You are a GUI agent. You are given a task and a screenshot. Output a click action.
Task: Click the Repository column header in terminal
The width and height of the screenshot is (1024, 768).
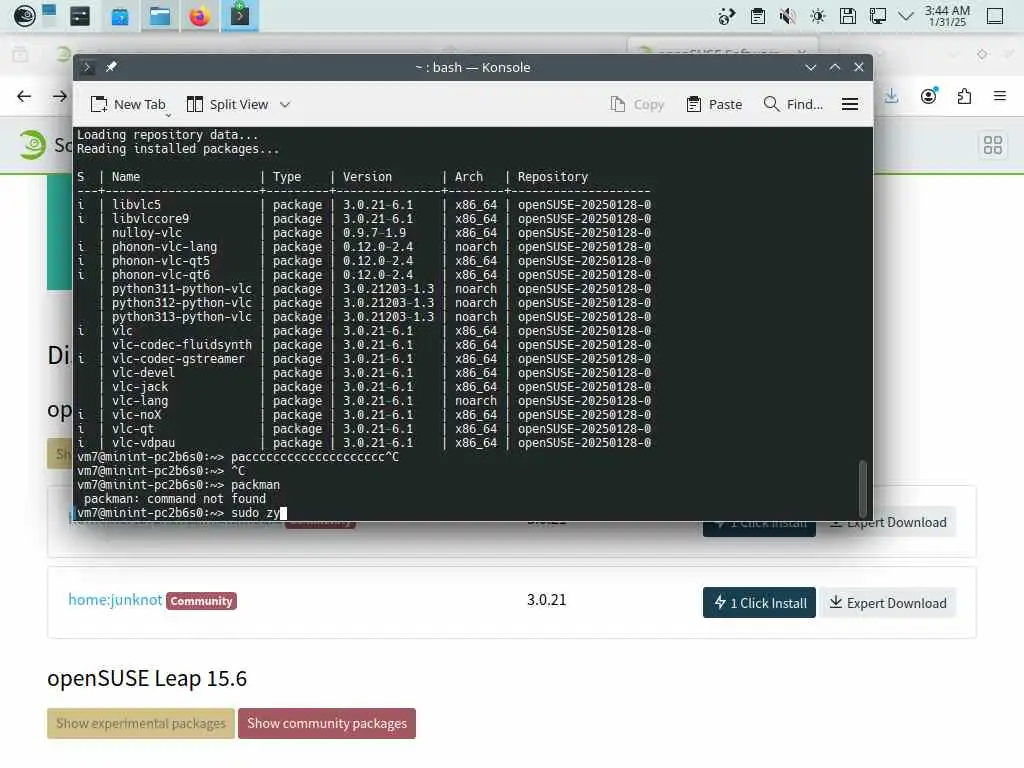coord(552,176)
